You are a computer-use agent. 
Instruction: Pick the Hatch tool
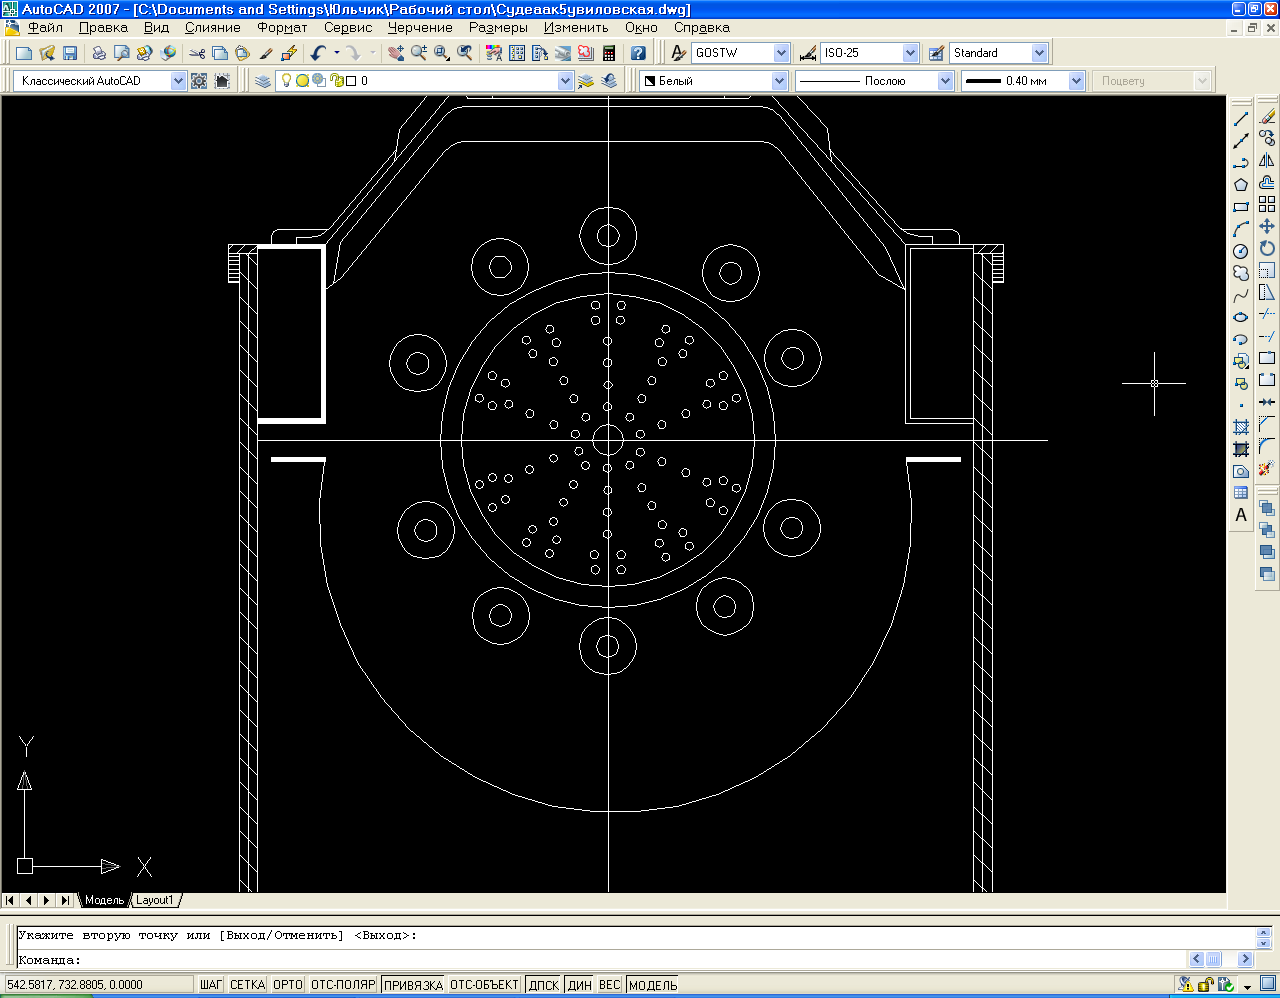(1241, 427)
